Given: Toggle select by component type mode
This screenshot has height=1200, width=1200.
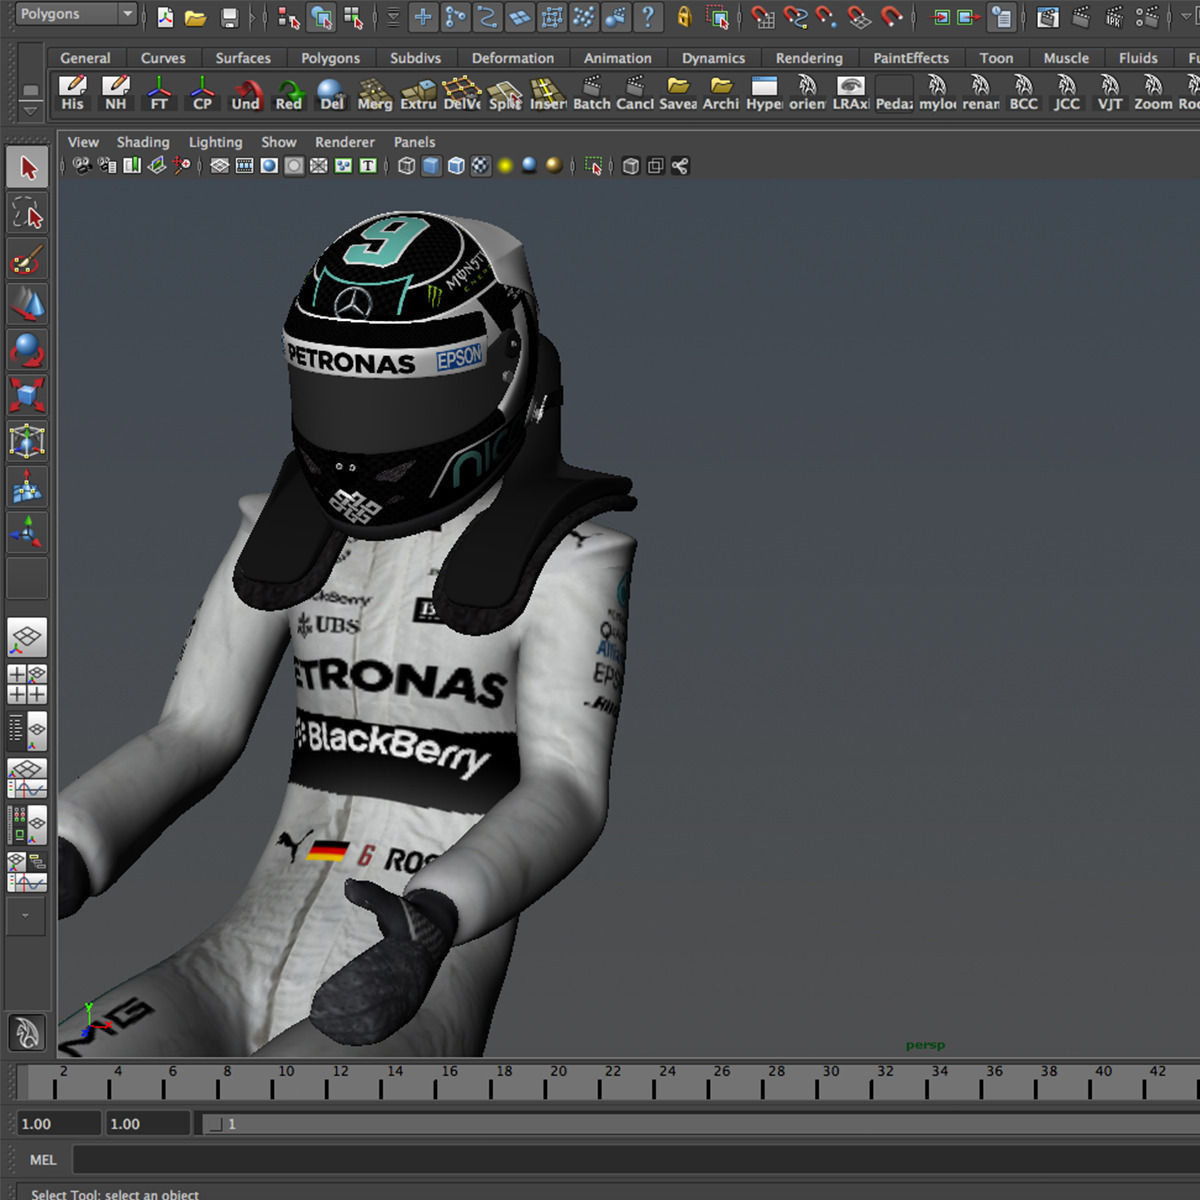Looking at the screenshot, I should pyautogui.click(x=353, y=16).
